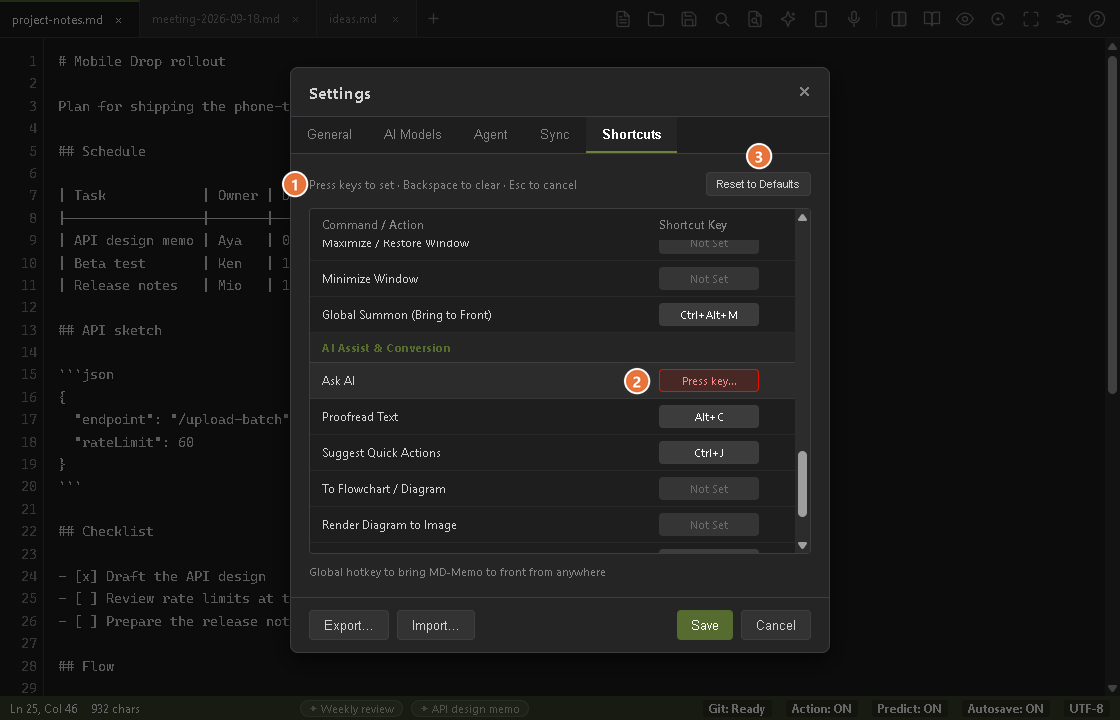Open the folder icon in toolbar
The width and height of the screenshot is (1120, 720).
[656, 19]
